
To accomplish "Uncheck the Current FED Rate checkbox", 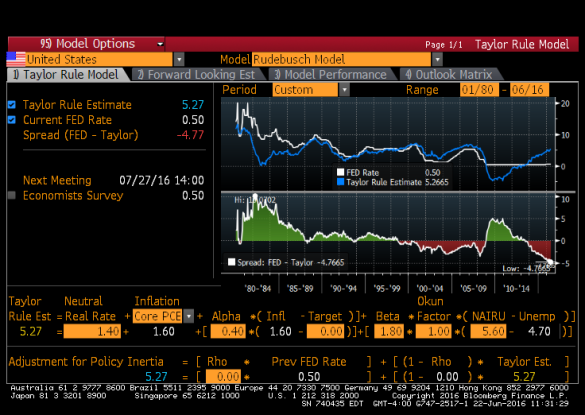I will pyautogui.click(x=12, y=120).
